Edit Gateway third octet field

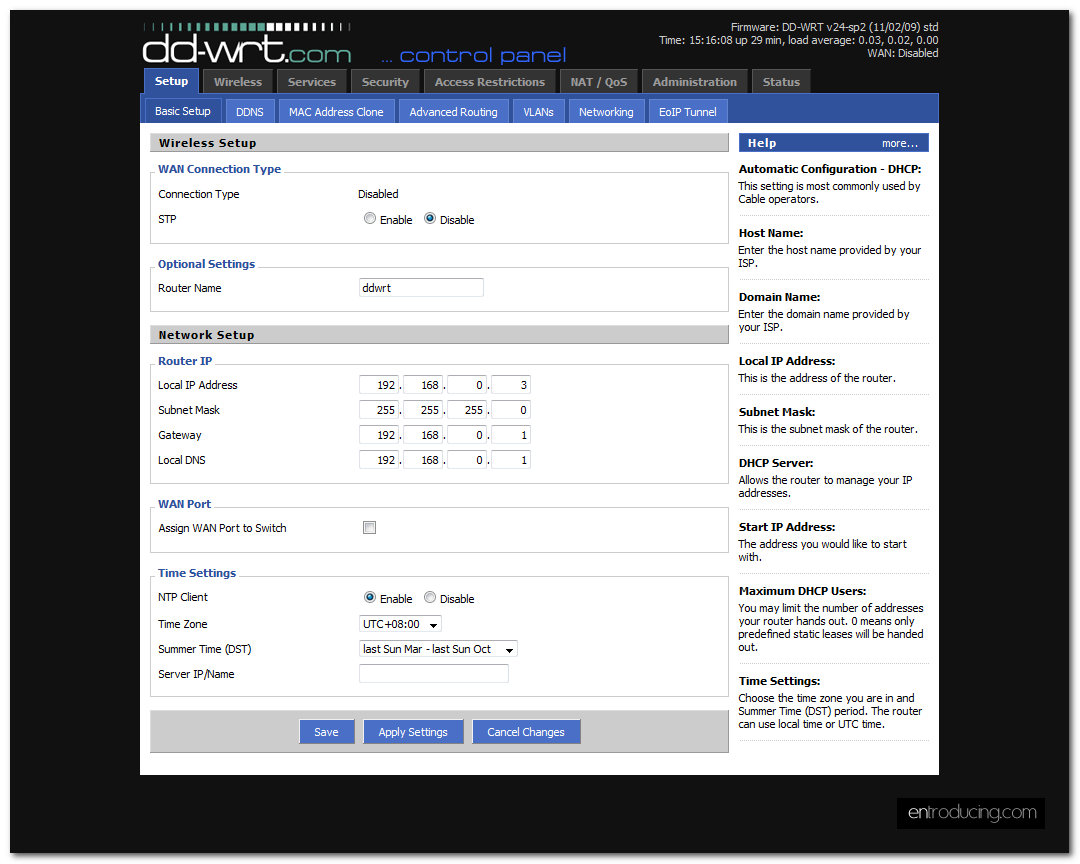click(x=467, y=435)
